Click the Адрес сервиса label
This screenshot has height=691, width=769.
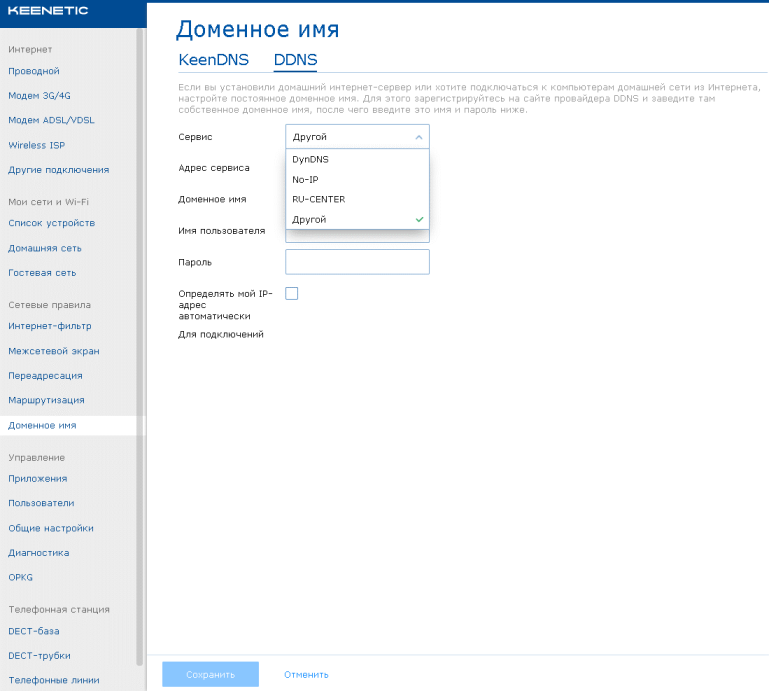coord(214,168)
